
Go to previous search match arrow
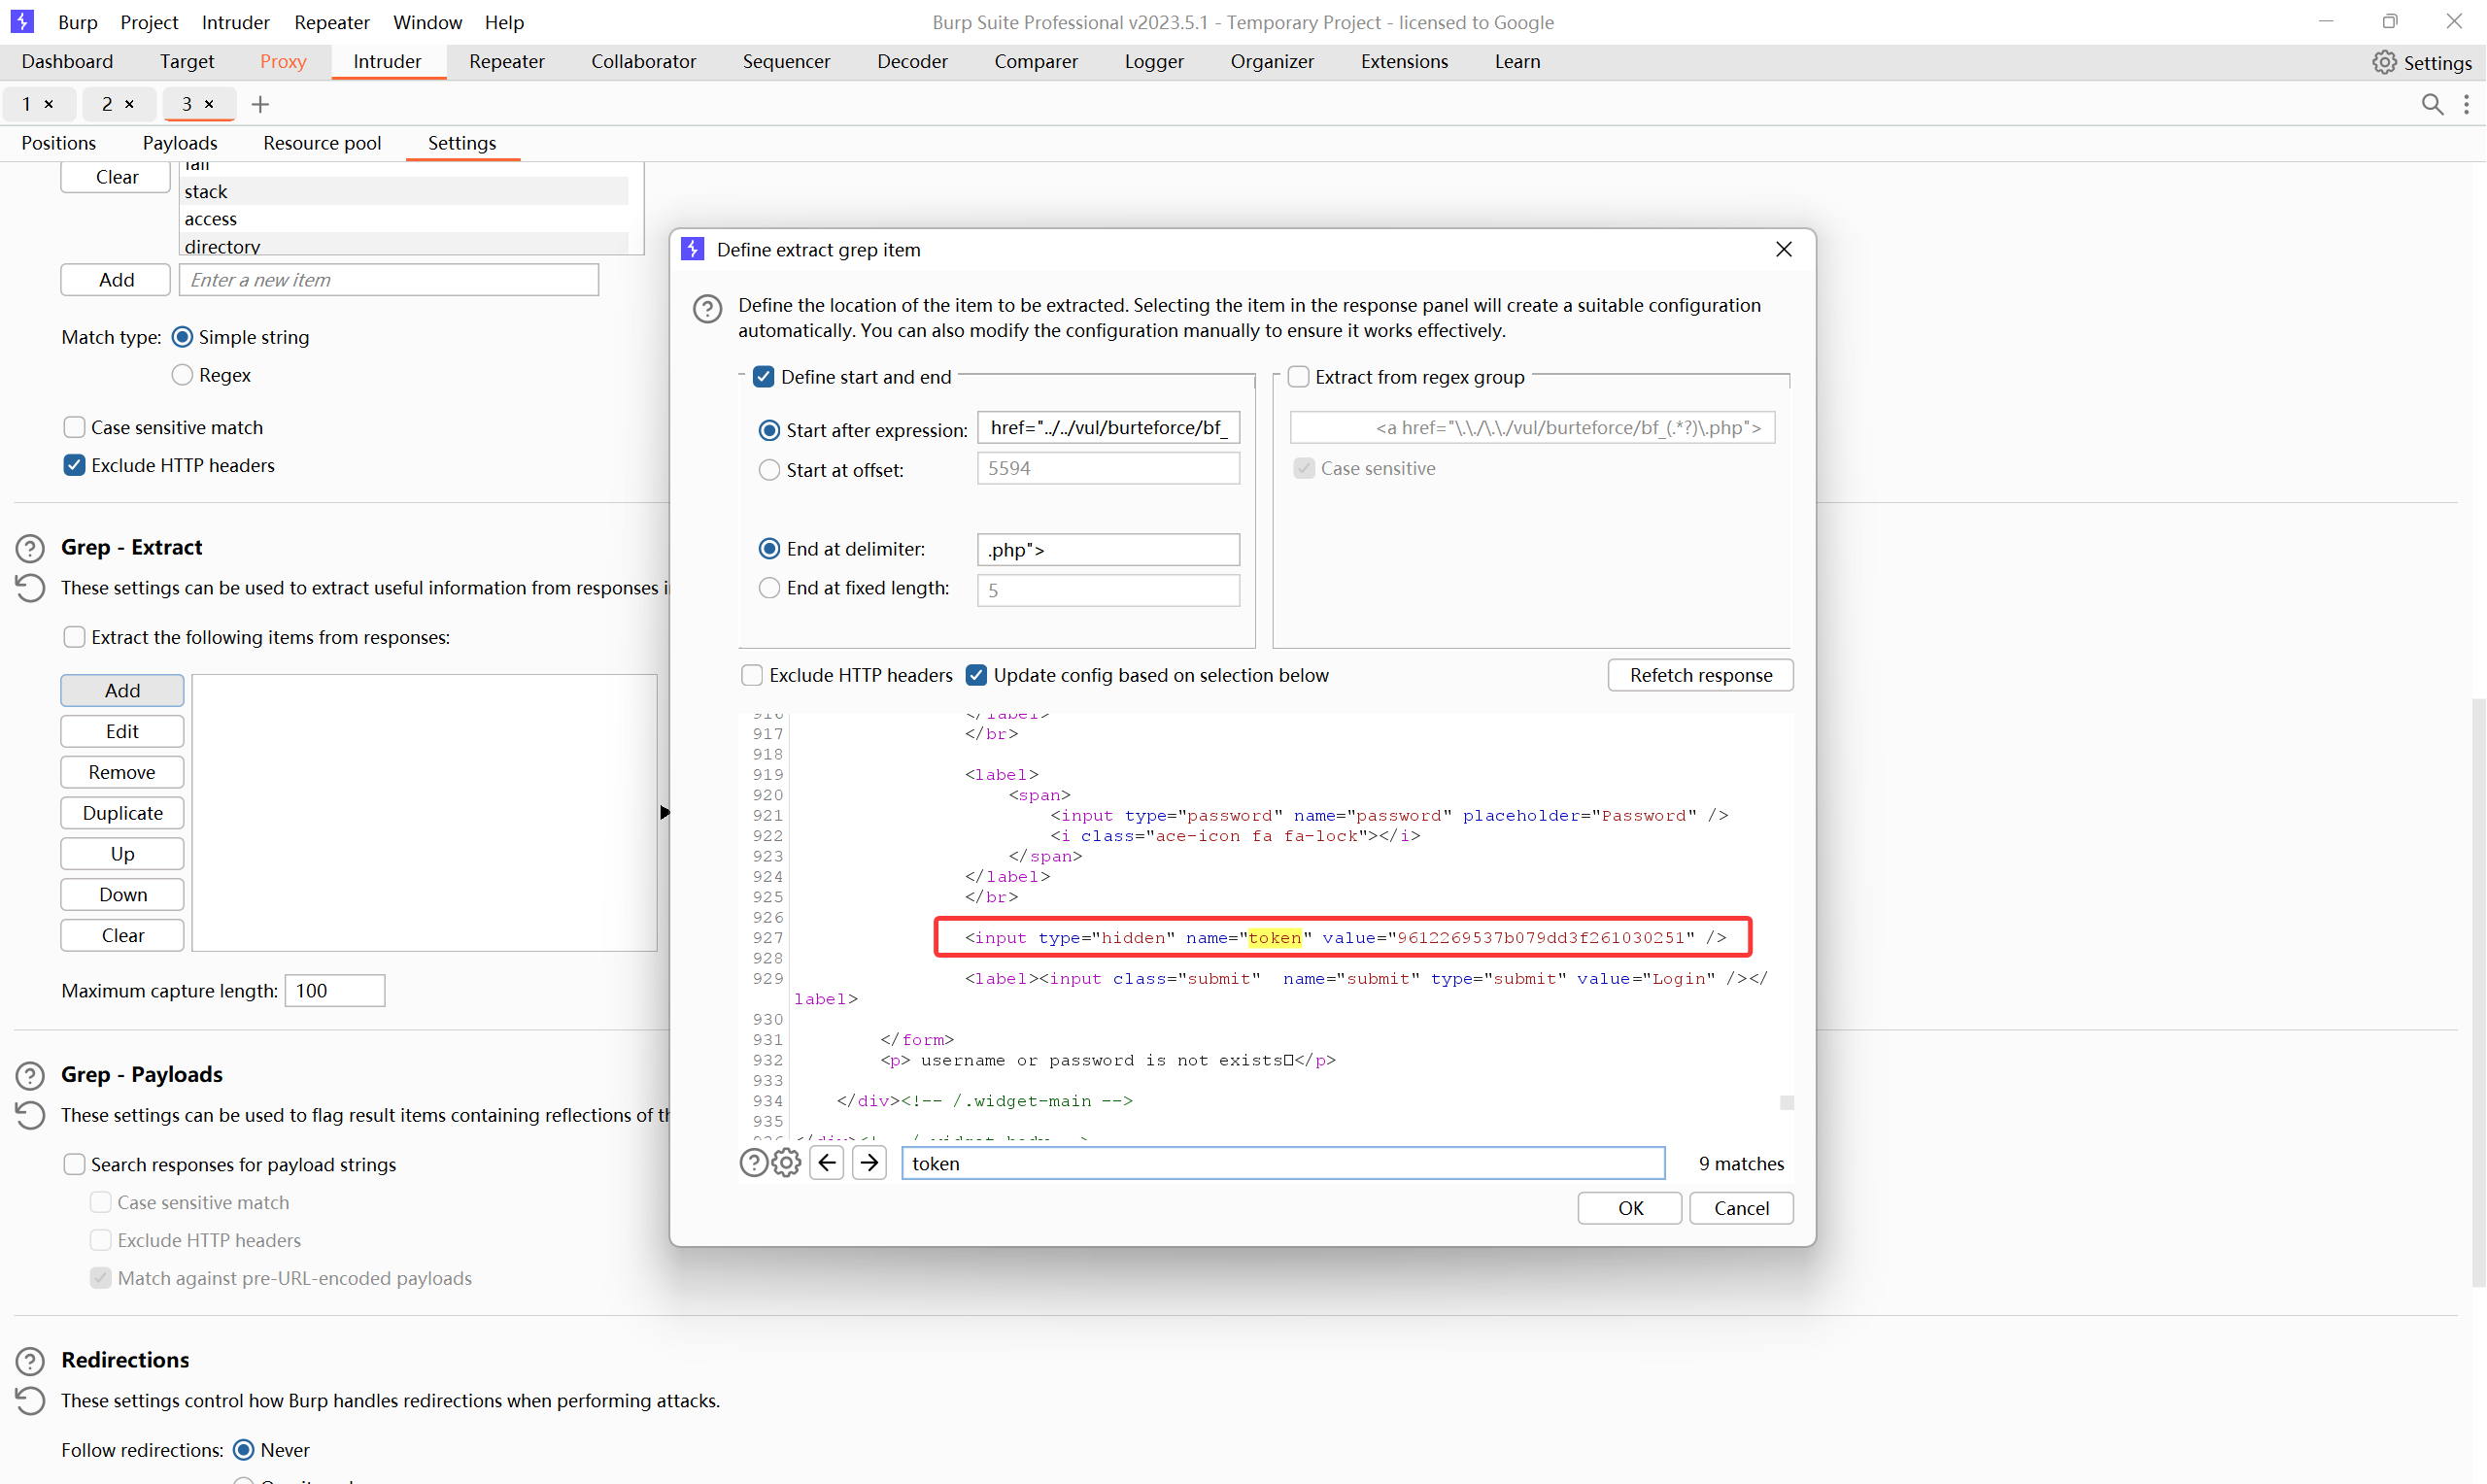coord(827,1163)
